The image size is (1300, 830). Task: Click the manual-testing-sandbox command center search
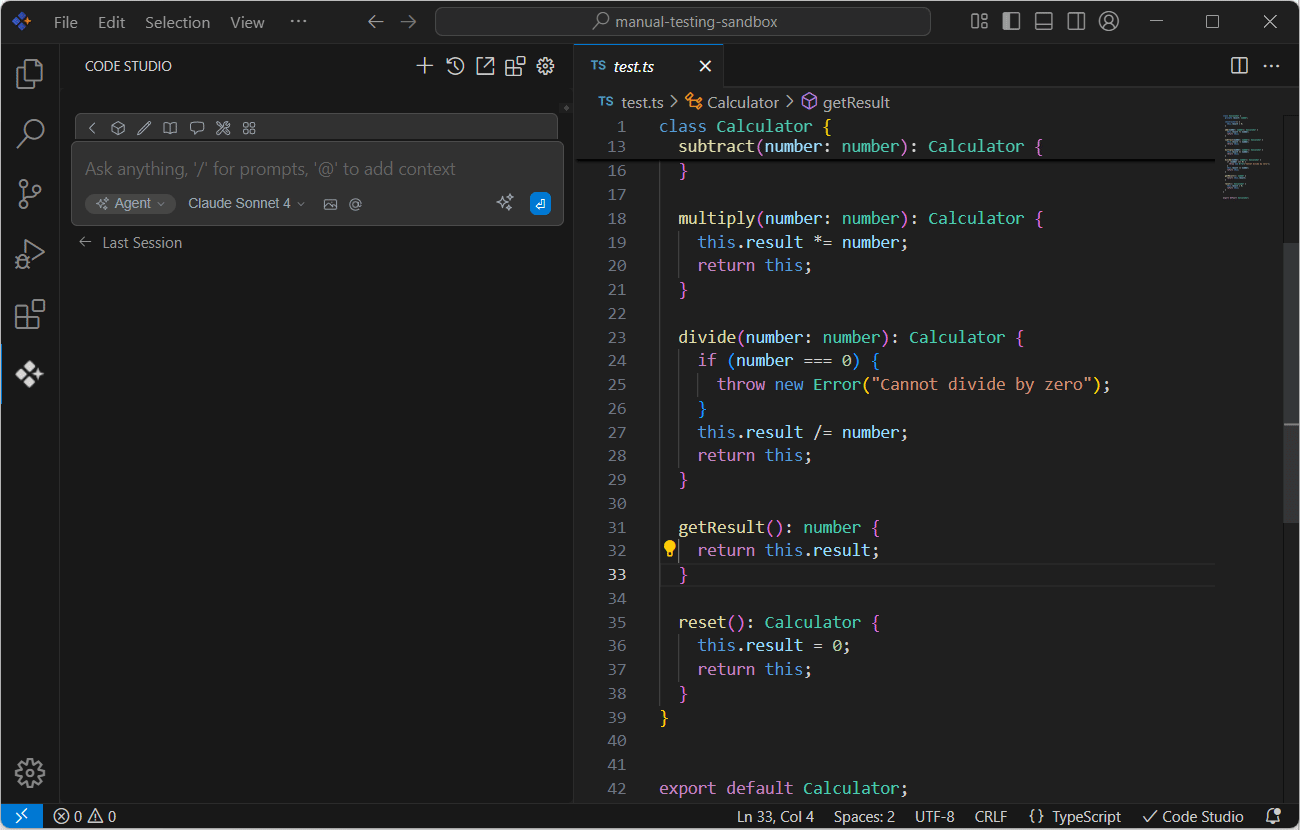point(683,22)
